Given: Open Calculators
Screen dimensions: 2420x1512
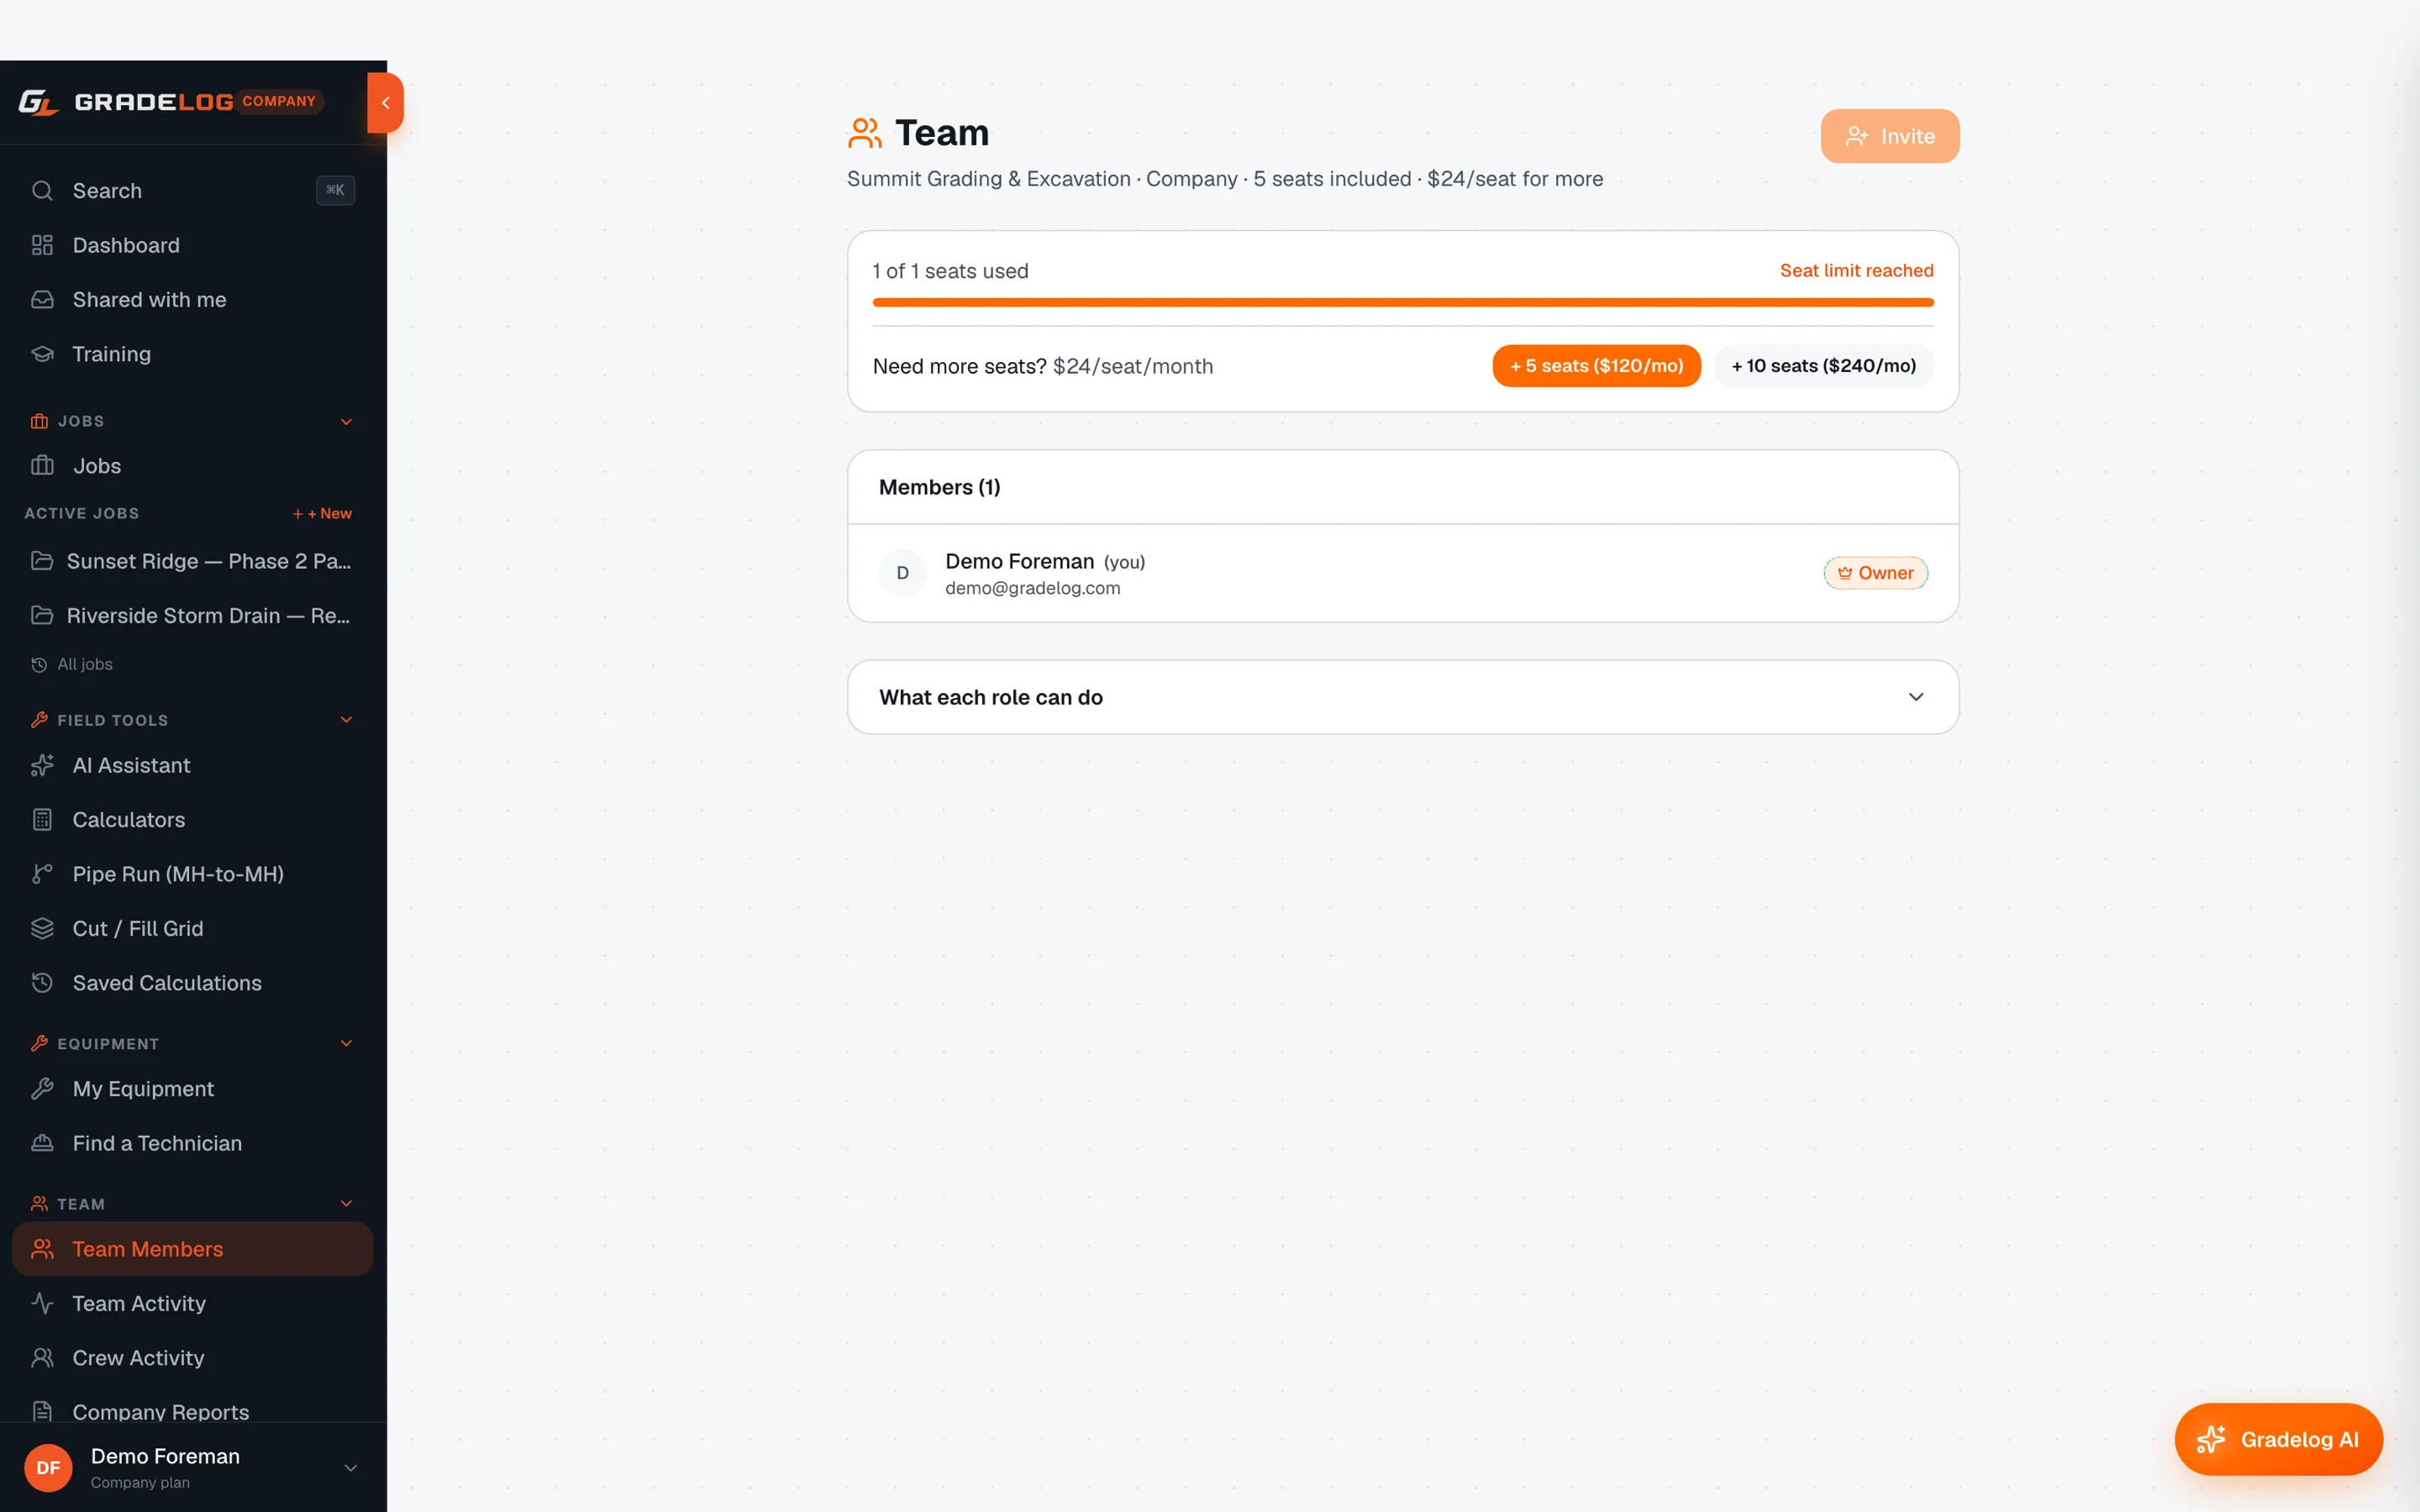Looking at the screenshot, I should coord(192,820).
